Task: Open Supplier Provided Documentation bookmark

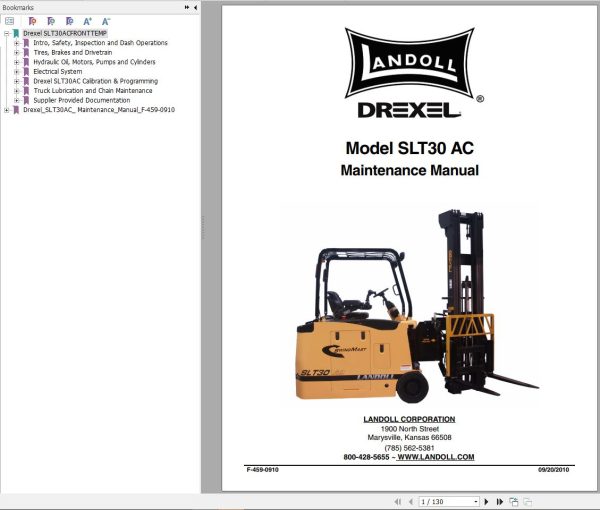Action: click(x=82, y=100)
